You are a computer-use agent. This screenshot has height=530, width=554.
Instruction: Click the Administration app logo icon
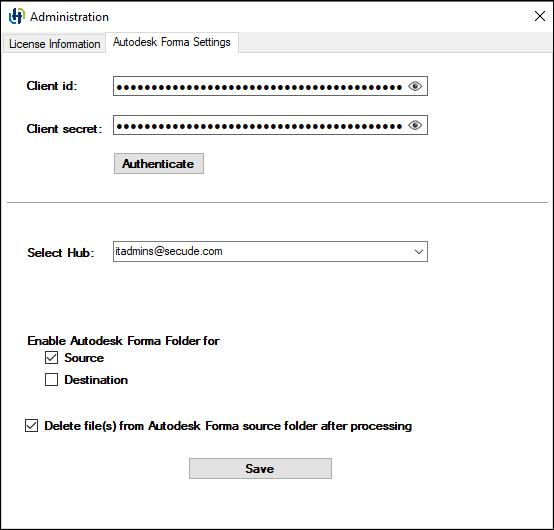17,16
